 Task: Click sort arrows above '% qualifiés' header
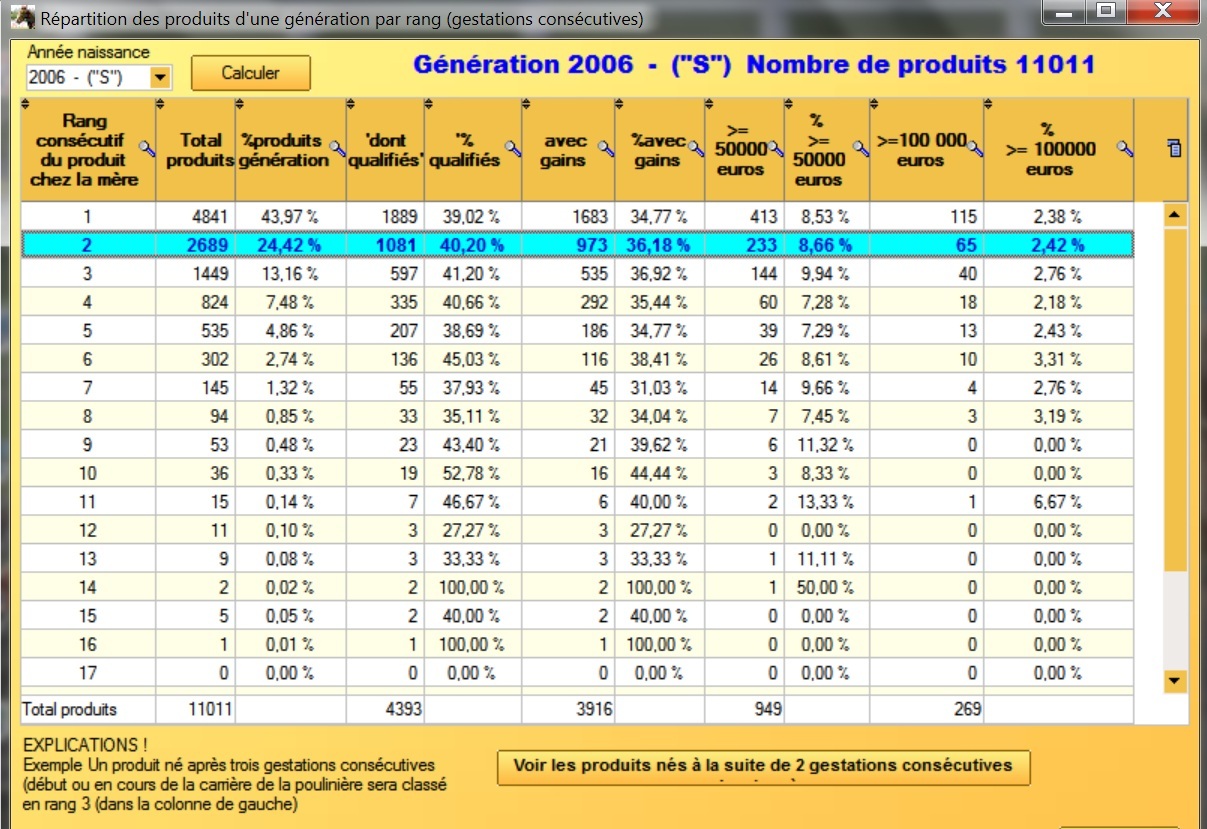tap(428, 103)
